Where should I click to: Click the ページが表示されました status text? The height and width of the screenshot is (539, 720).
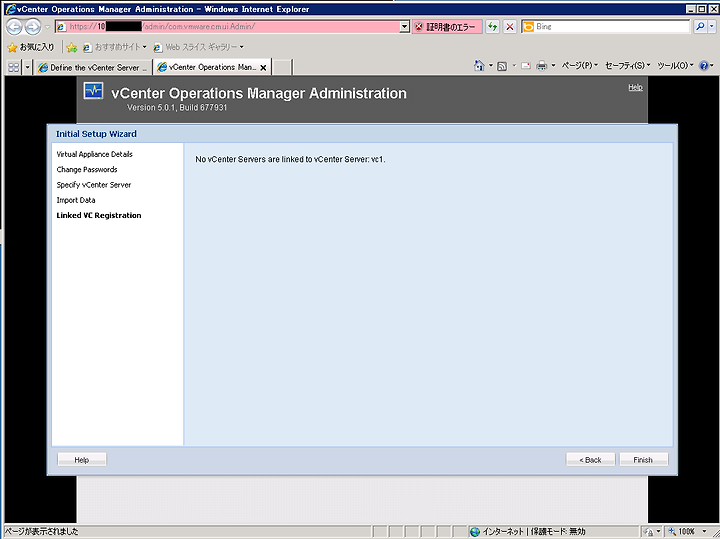pos(42,532)
